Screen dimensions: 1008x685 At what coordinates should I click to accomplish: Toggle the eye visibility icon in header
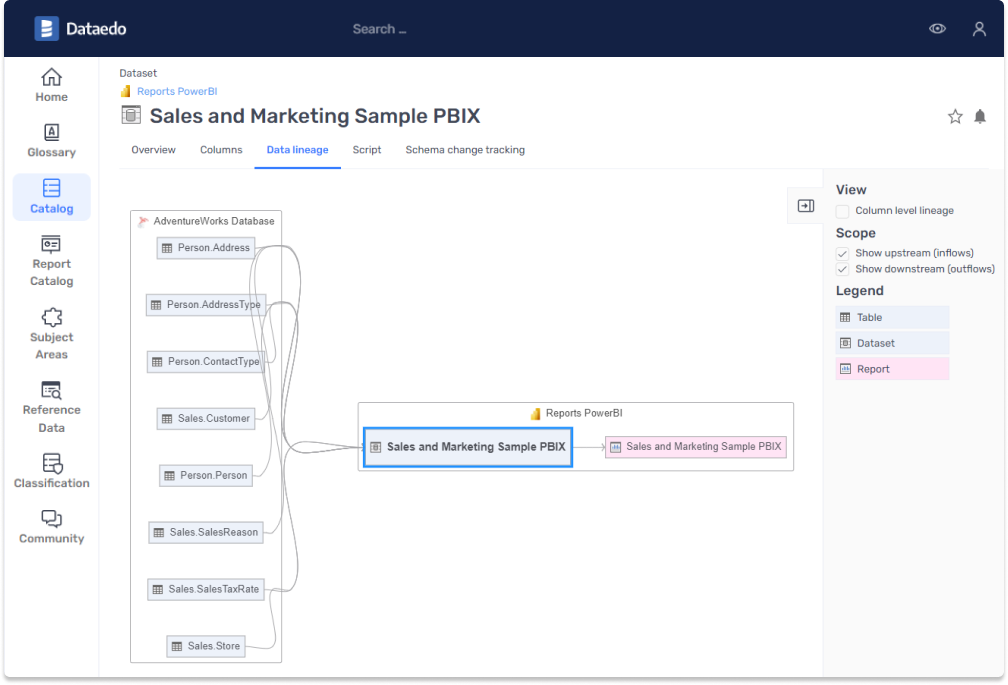click(x=937, y=29)
